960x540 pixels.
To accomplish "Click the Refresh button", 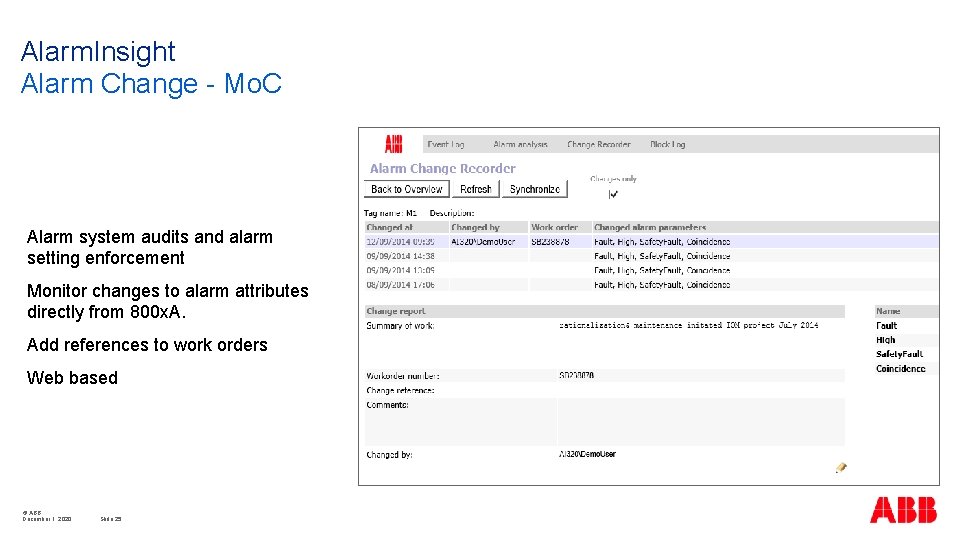I will coord(476,189).
